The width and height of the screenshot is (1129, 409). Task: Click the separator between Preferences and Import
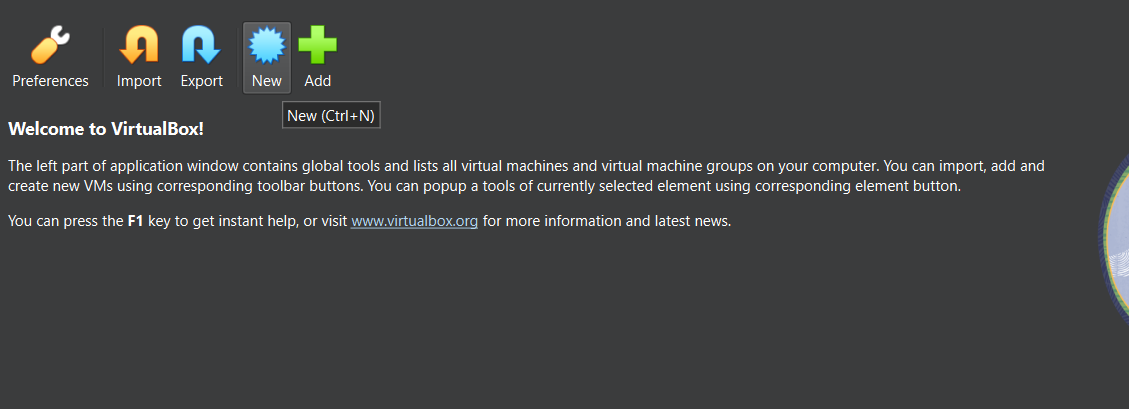(104, 58)
